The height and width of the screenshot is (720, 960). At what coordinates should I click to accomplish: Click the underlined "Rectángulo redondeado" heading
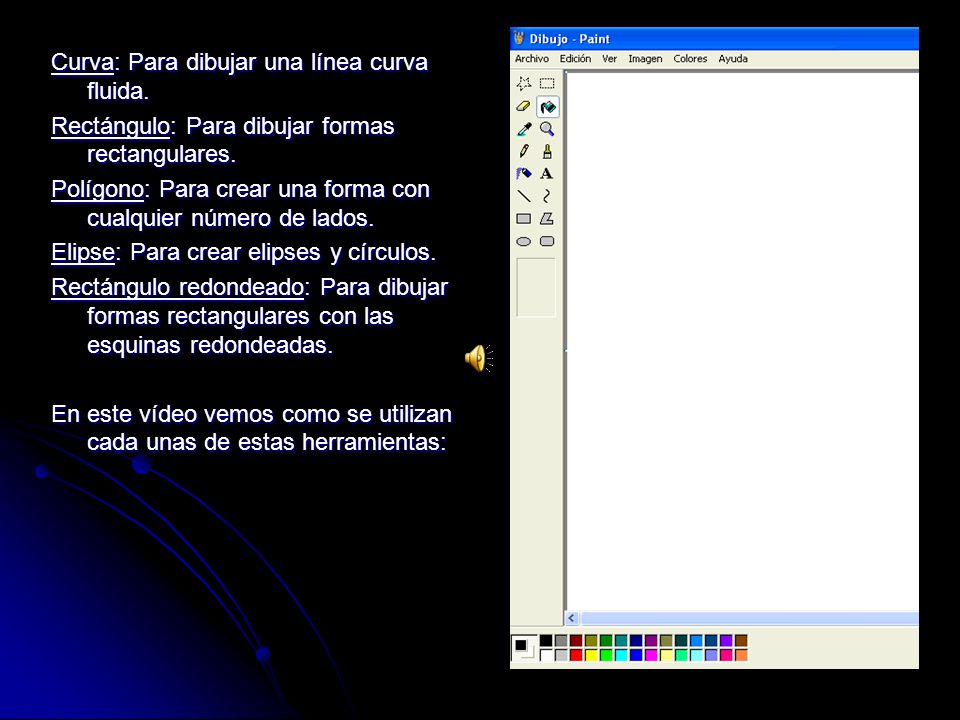177,287
